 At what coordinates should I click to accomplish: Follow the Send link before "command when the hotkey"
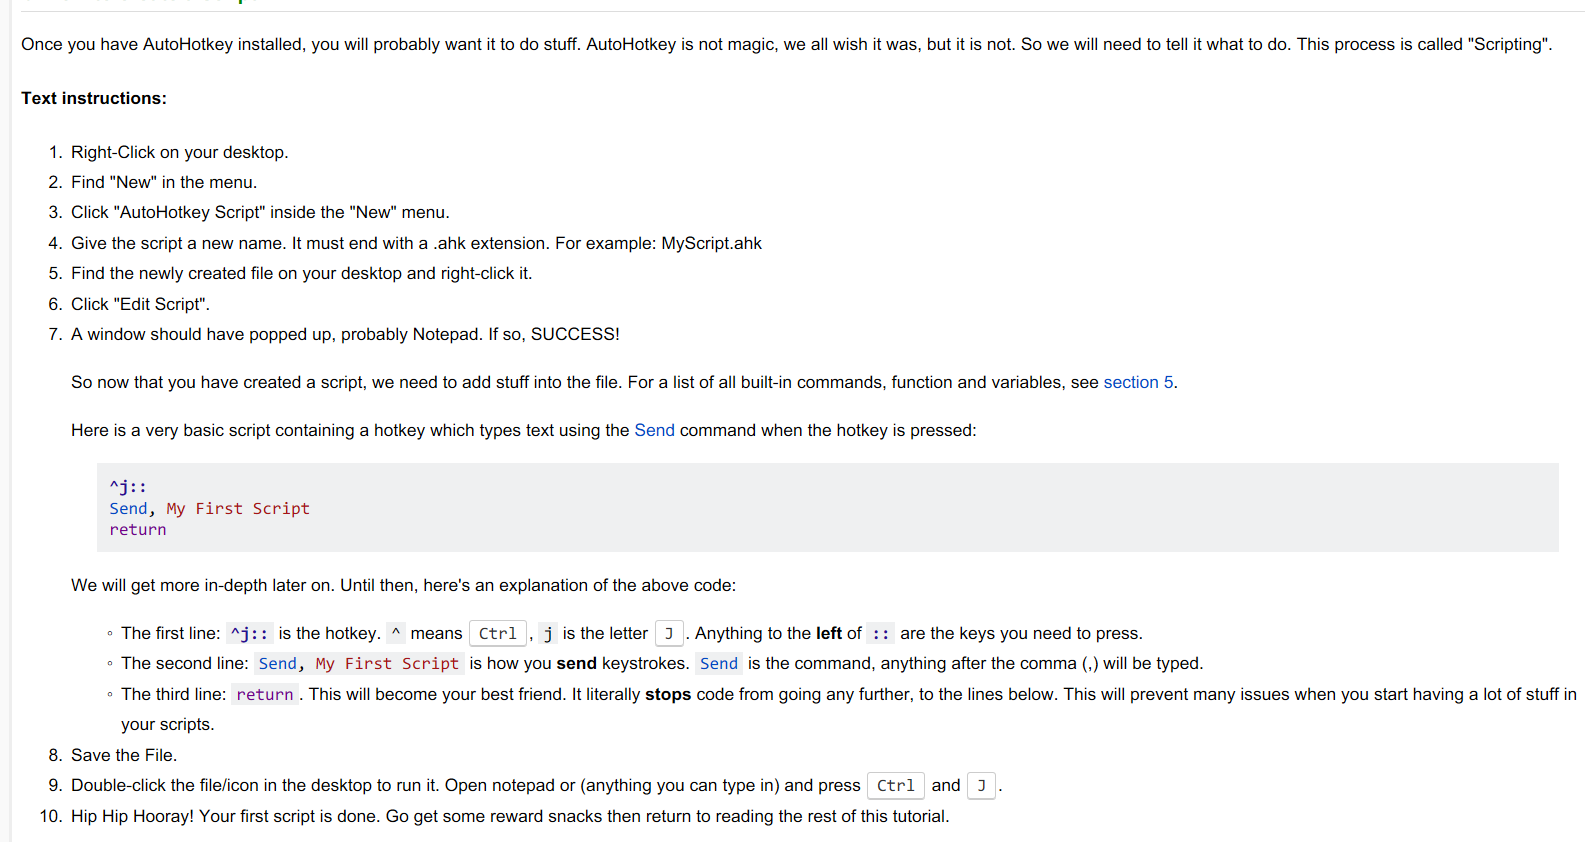point(654,430)
